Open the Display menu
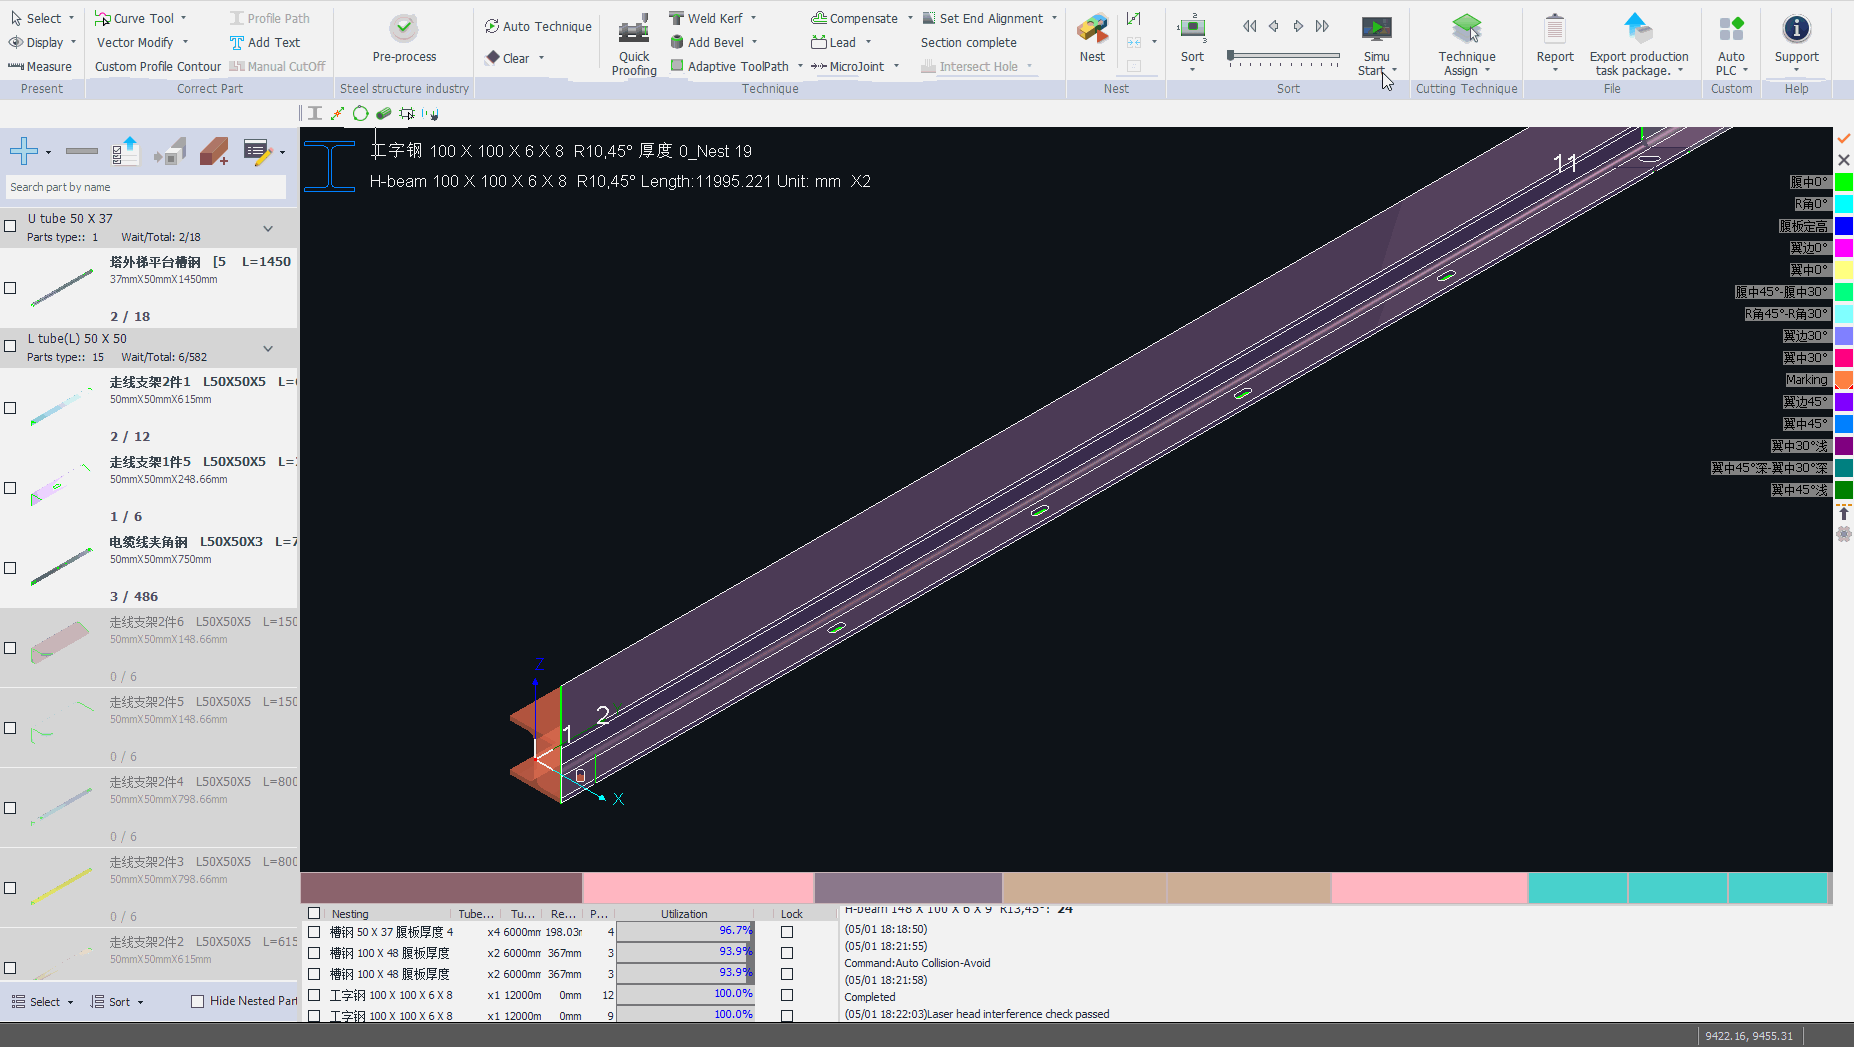The height and width of the screenshot is (1047, 1854). pyautogui.click(x=42, y=42)
